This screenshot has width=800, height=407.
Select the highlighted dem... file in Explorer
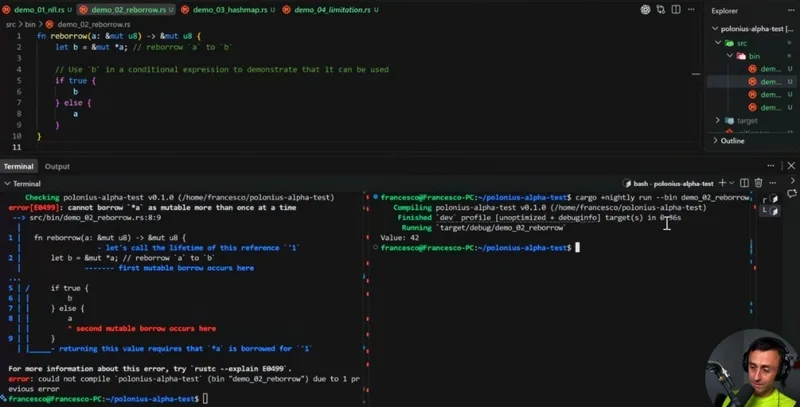pos(753,82)
